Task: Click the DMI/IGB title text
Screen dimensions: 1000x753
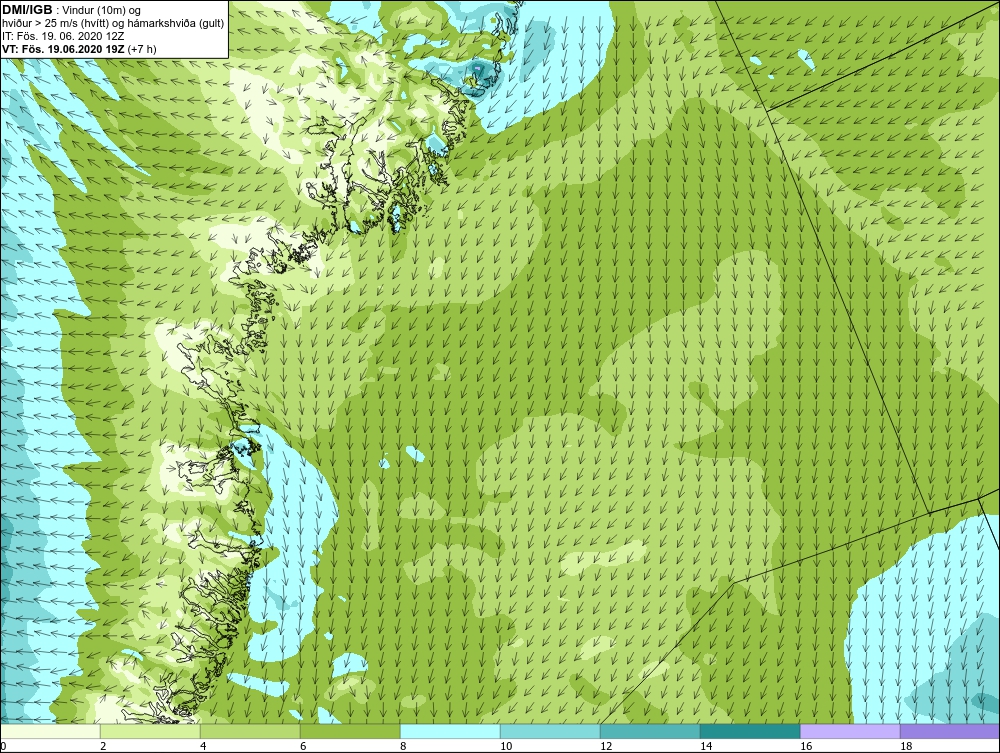Action: pos(27,10)
